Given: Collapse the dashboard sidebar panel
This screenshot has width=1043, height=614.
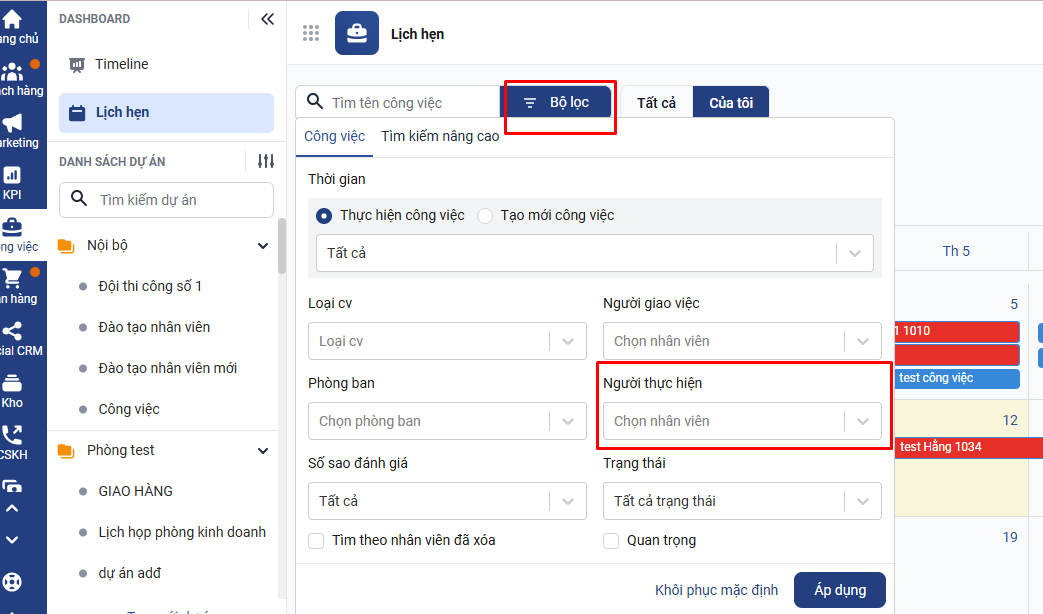Looking at the screenshot, I should 267,19.
